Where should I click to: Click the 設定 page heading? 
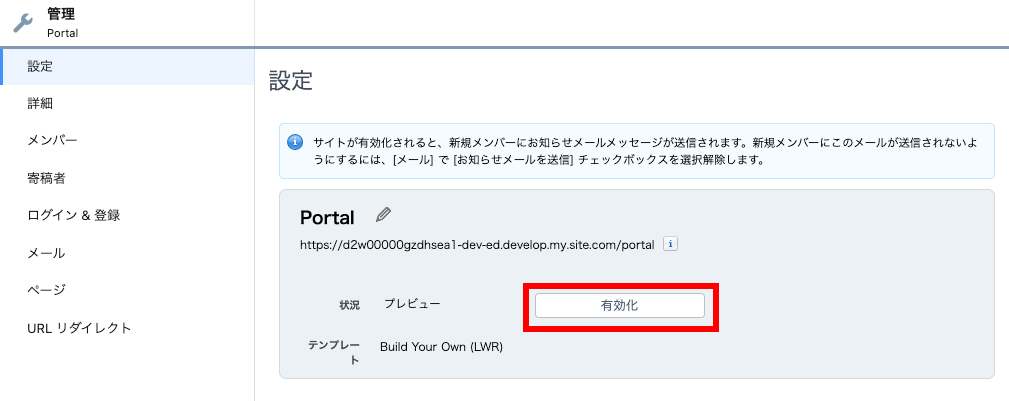point(291,81)
